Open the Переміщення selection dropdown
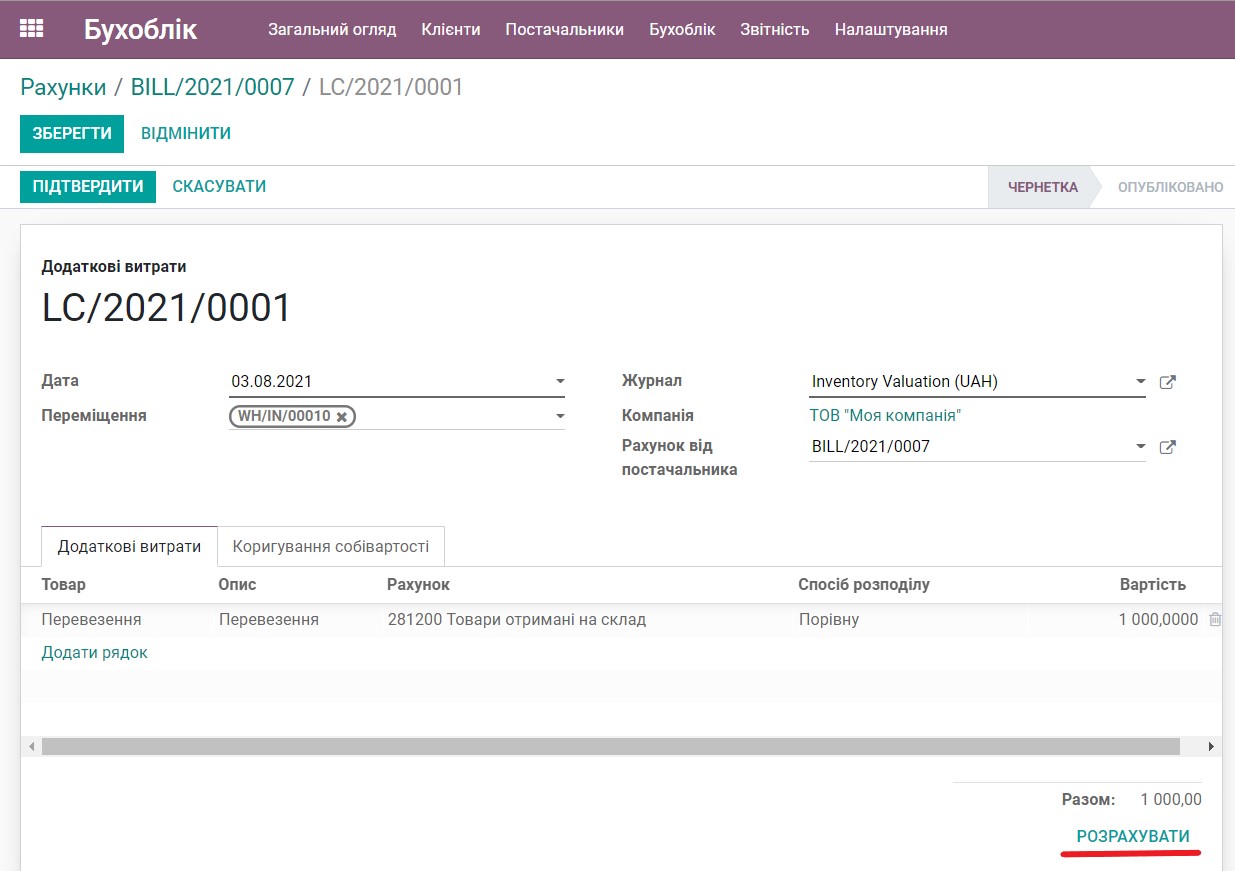This screenshot has height=871, width=1235. click(x=559, y=416)
